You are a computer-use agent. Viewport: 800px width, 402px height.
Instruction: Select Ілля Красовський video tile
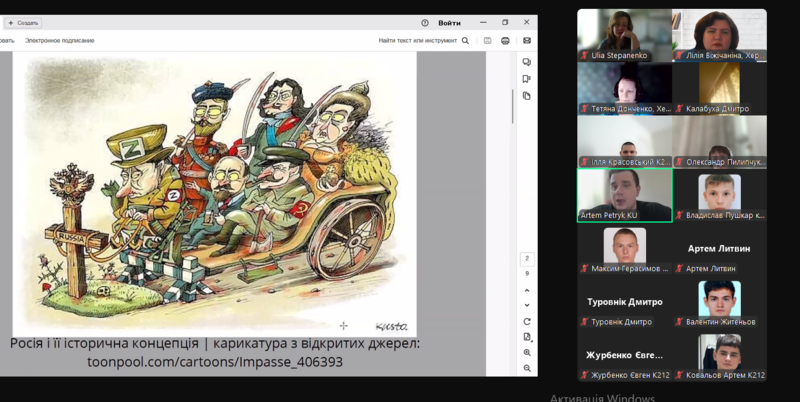coord(624,142)
